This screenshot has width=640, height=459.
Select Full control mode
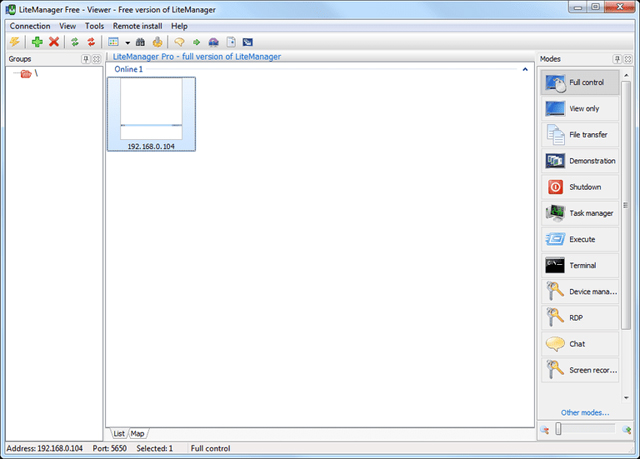(x=580, y=82)
